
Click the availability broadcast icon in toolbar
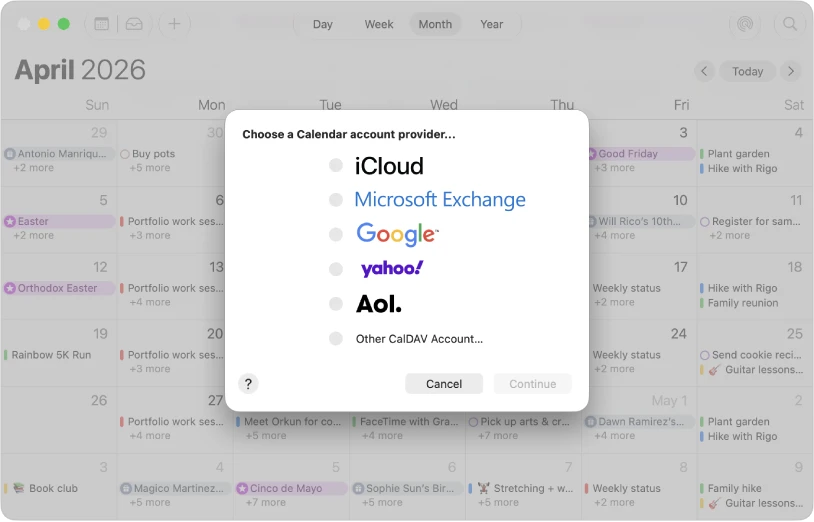pyautogui.click(x=745, y=24)
